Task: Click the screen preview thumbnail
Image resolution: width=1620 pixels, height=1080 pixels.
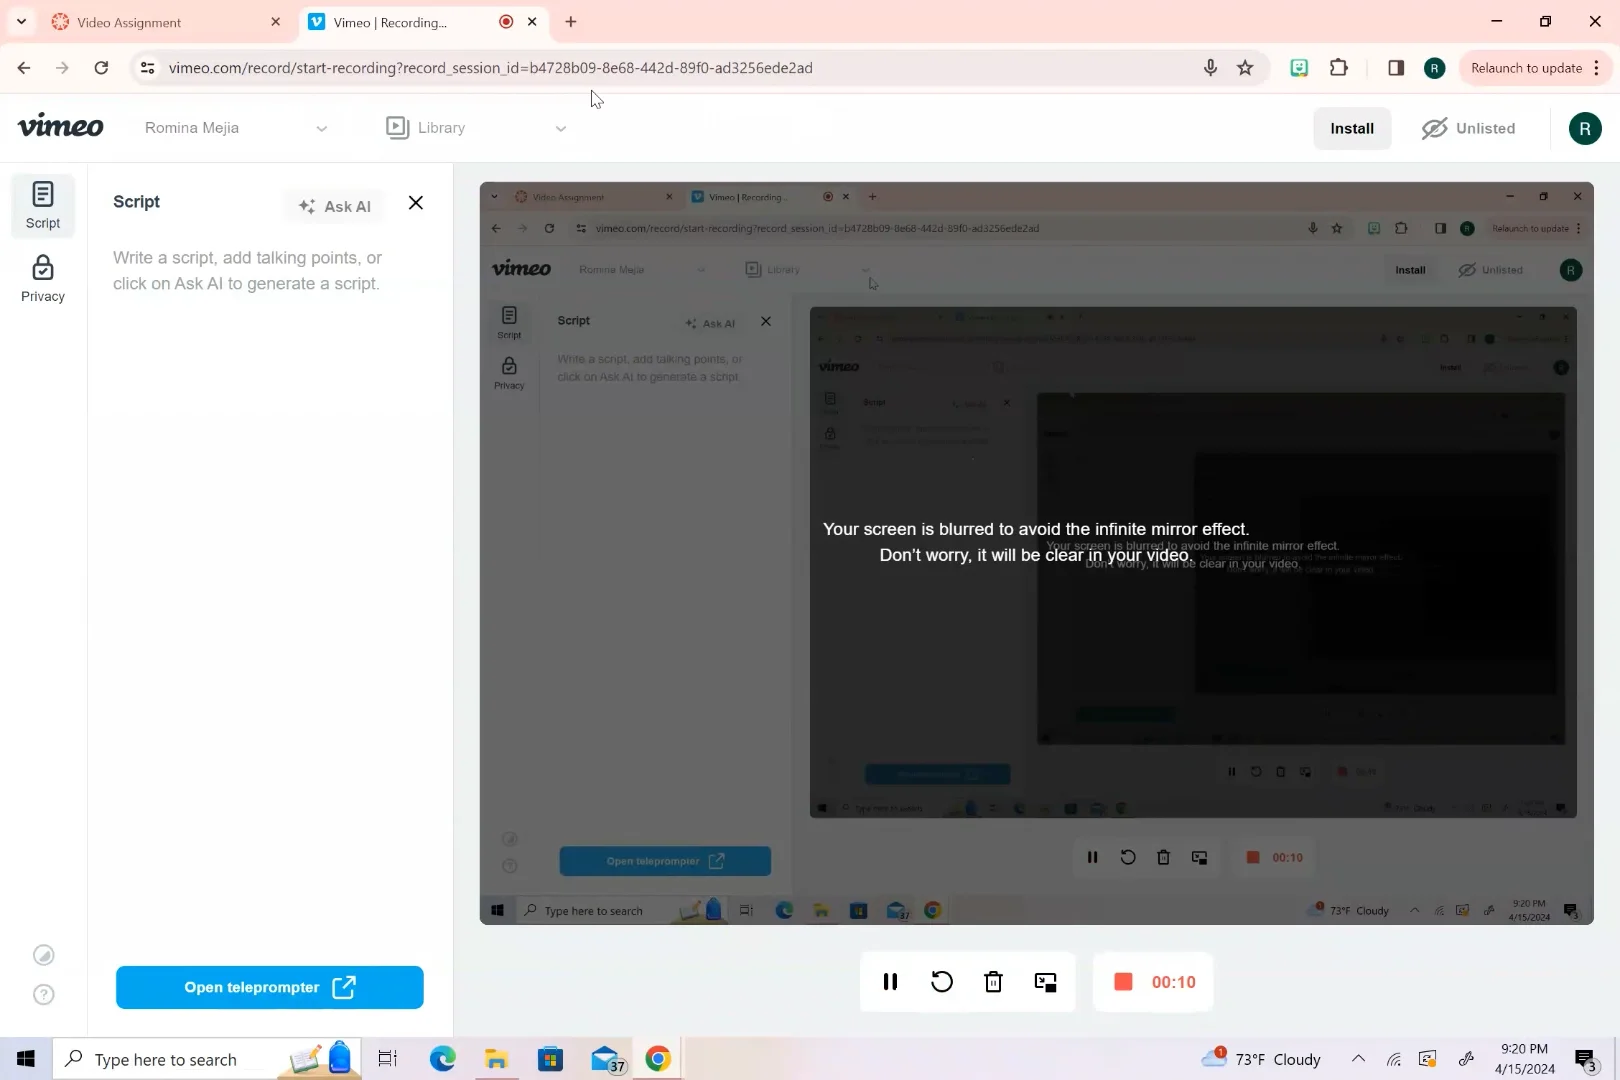Action: pos(1036,553)
